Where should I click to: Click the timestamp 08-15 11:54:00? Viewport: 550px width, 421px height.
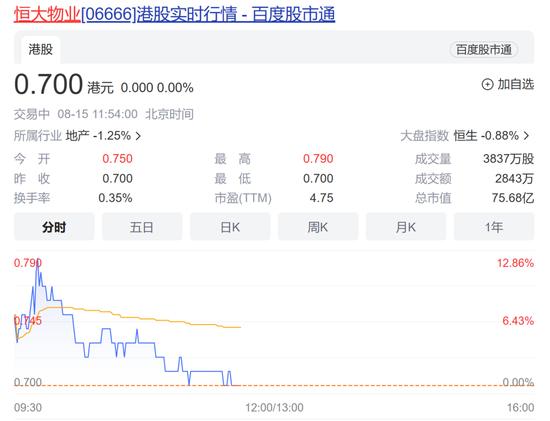coord(98,114)
